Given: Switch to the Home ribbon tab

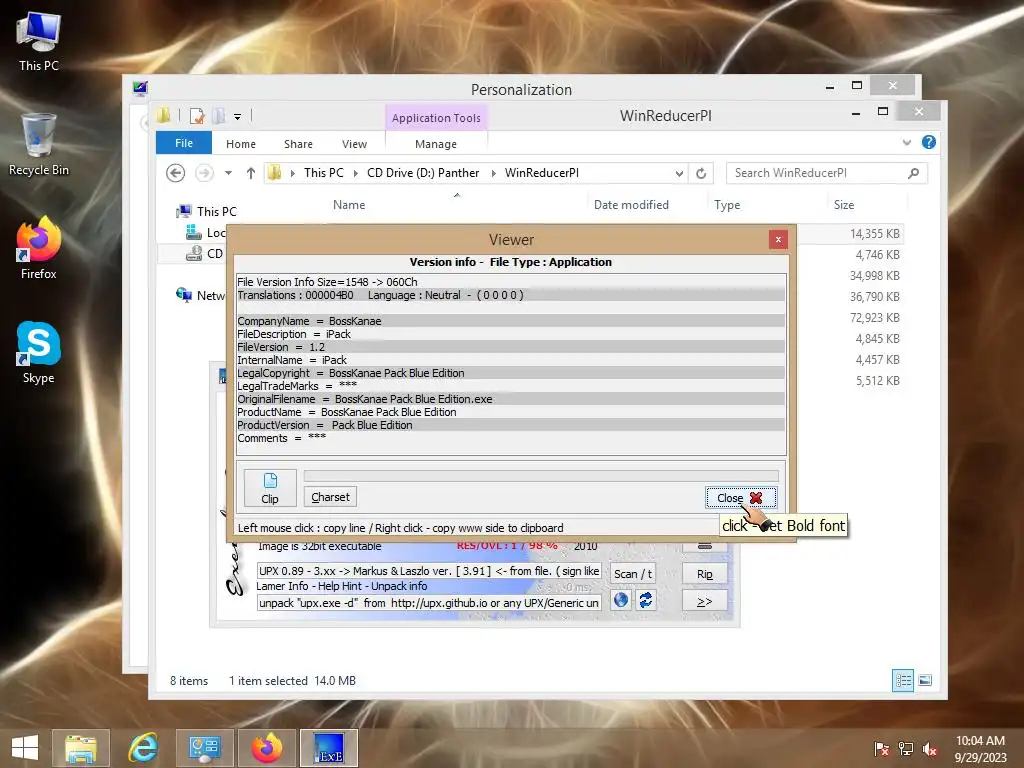Looking at the screenshot, I should click(x=241, y=144).
